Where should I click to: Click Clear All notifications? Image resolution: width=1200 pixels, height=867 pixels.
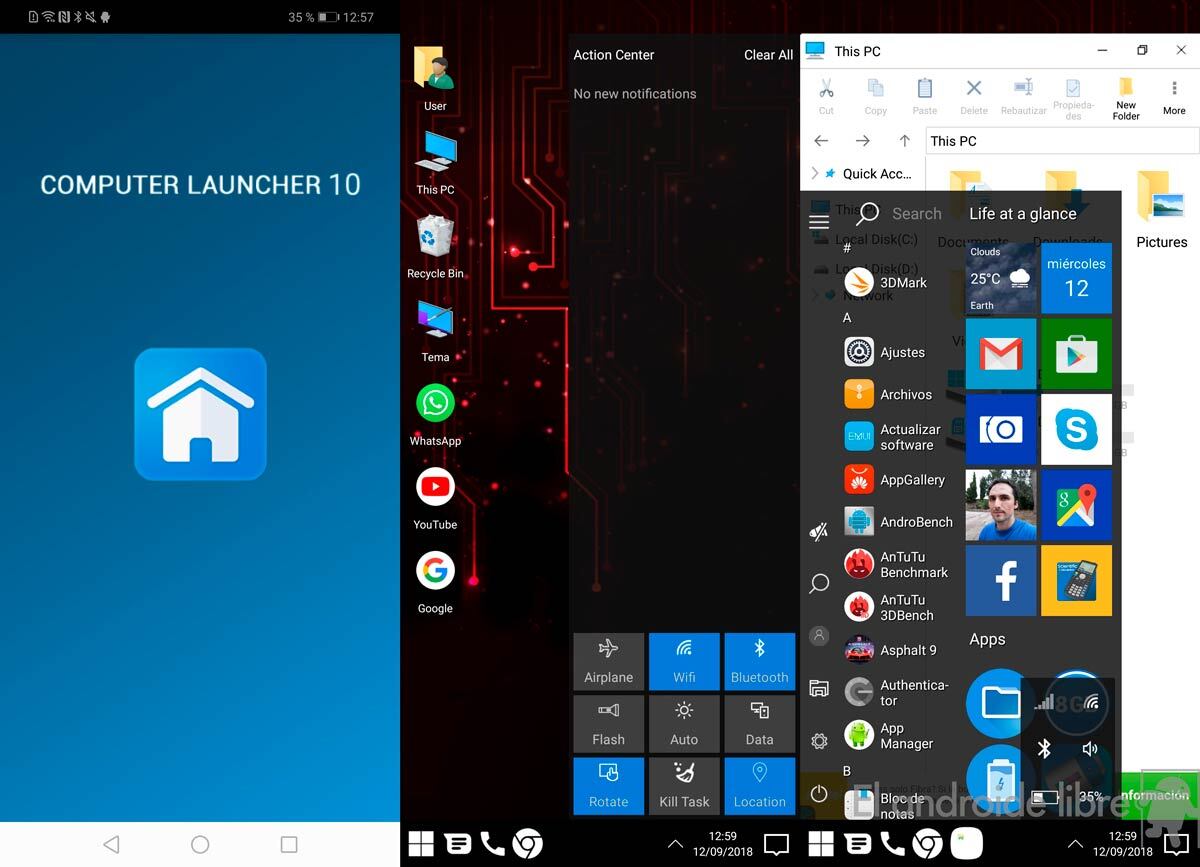(x=768, y=55)
